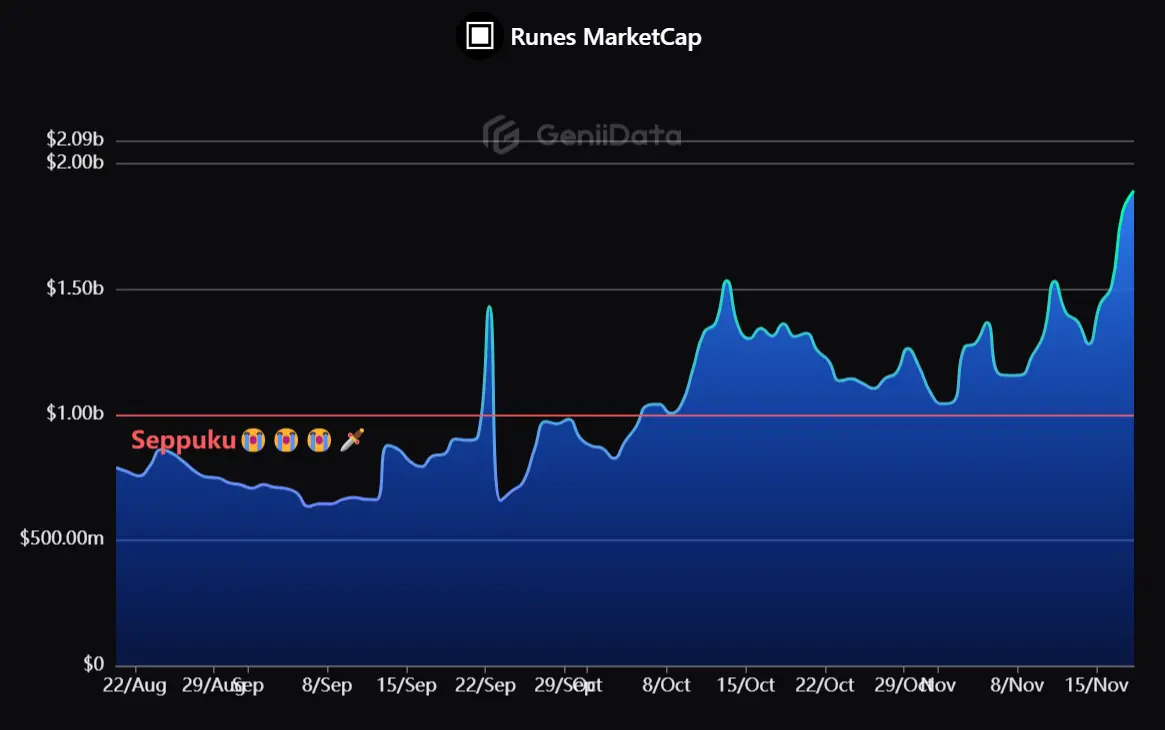Screen dimensions: 1165x730
Task: Click the crying emoji right after Seppuku text
Action: click(x=253, y=440)
